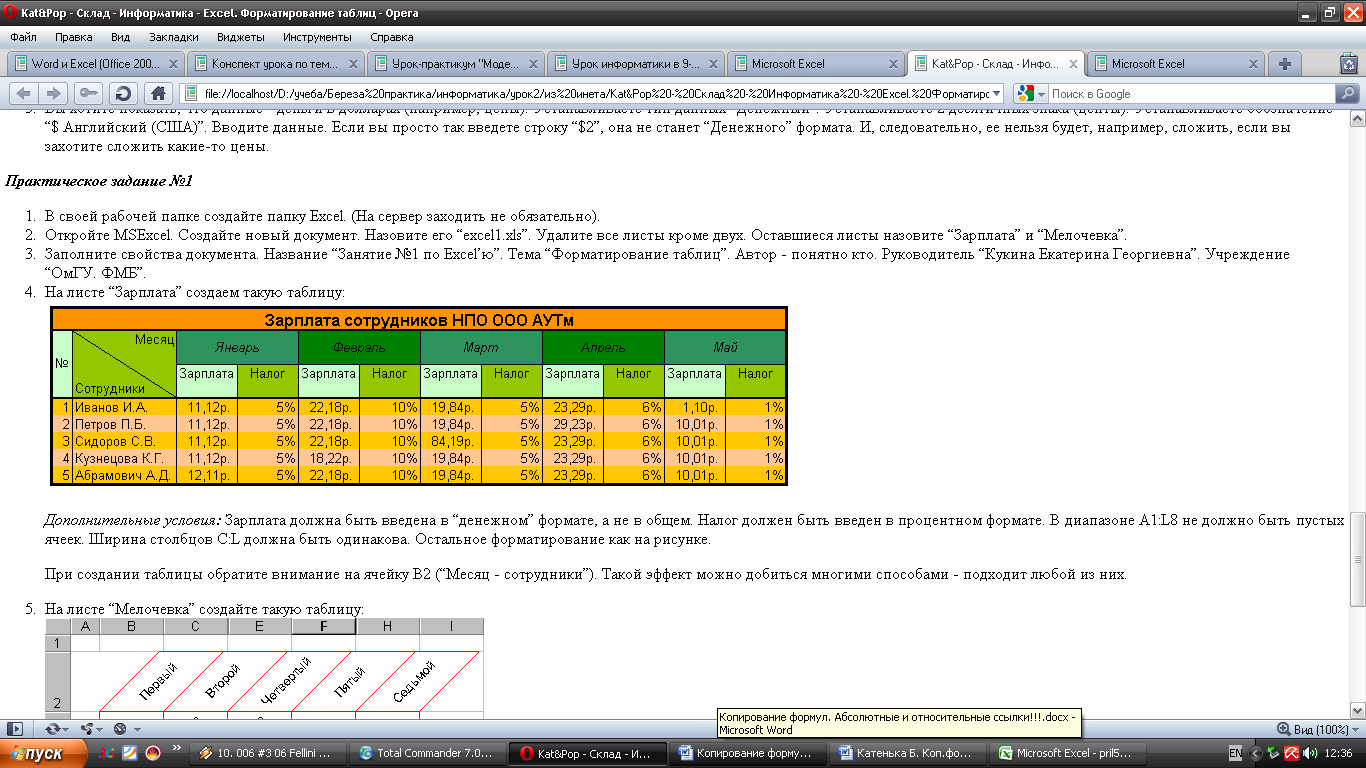This screenshot has height=768, width=1366.
Task: Go back with the Opera back arrow
Action: (24, 94)
